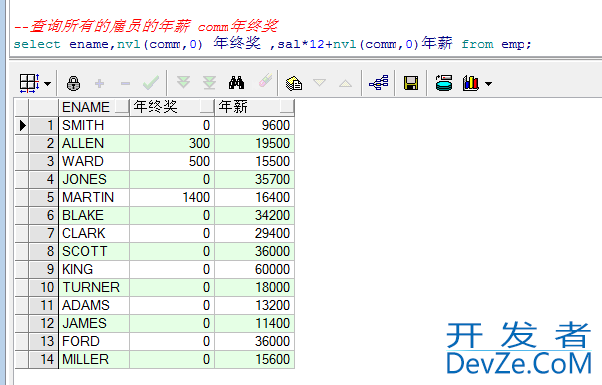Open the find binoculars icon
Screen dimensions: 602x385
point(236,83)
